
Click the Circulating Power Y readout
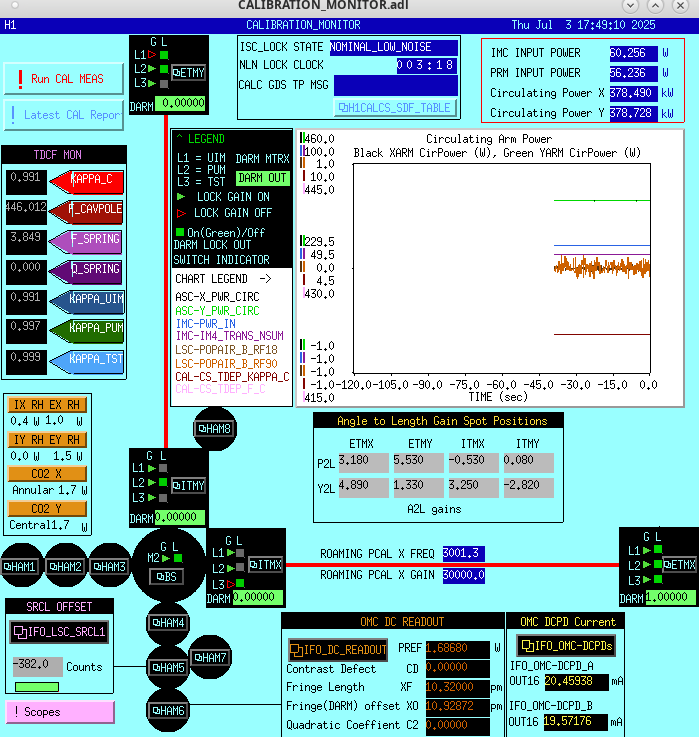click(633, 113)
